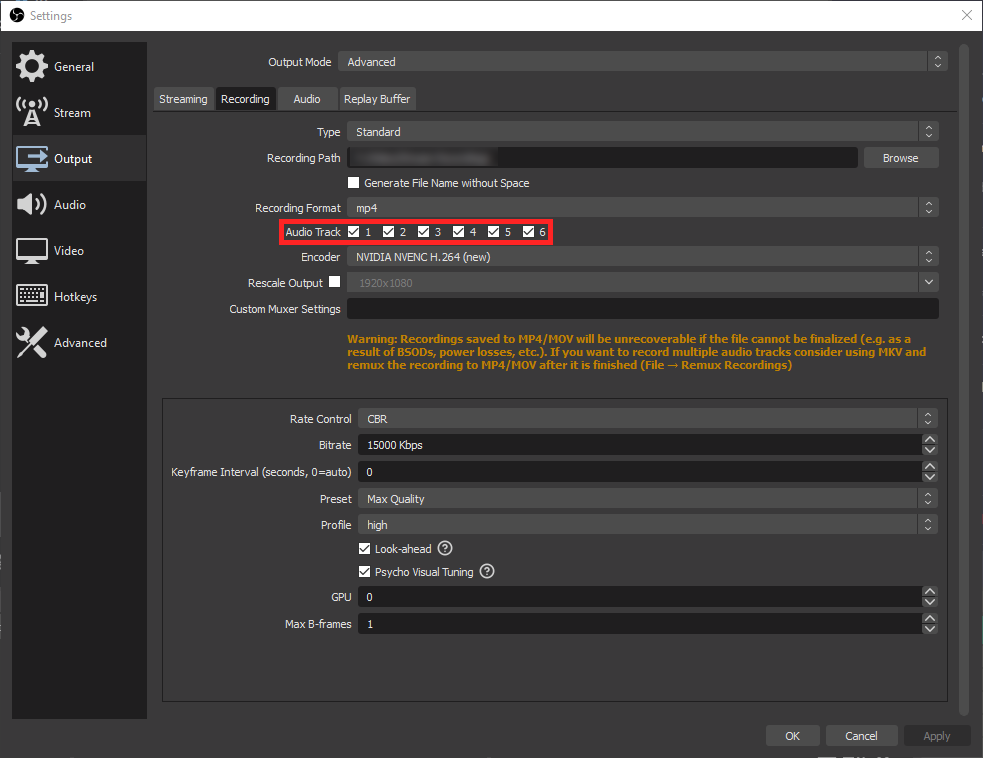
Task: Decrease Bitrate with down arrow
Action: pyautogui.click(x=930, y=450)
